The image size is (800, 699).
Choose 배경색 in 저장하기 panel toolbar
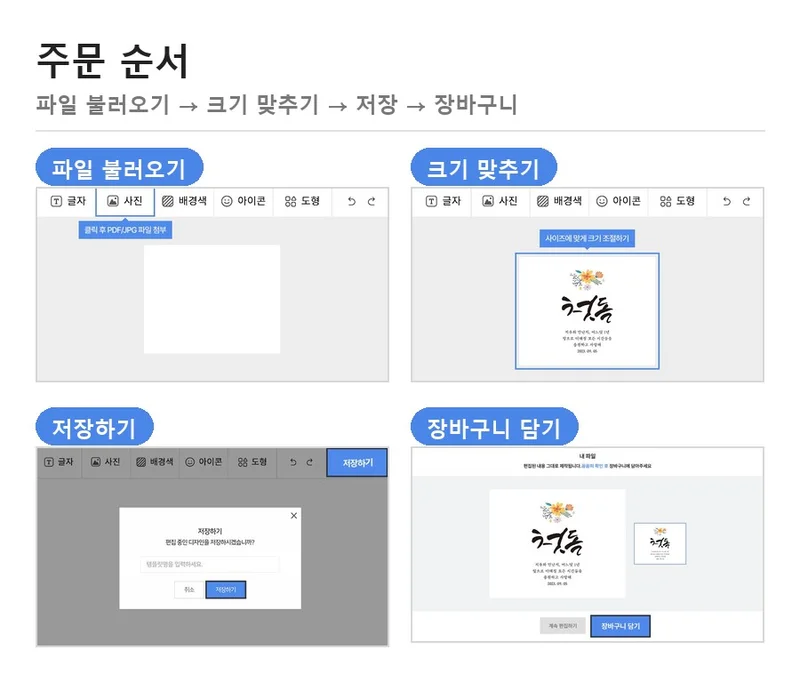click(x=155, y=462)
